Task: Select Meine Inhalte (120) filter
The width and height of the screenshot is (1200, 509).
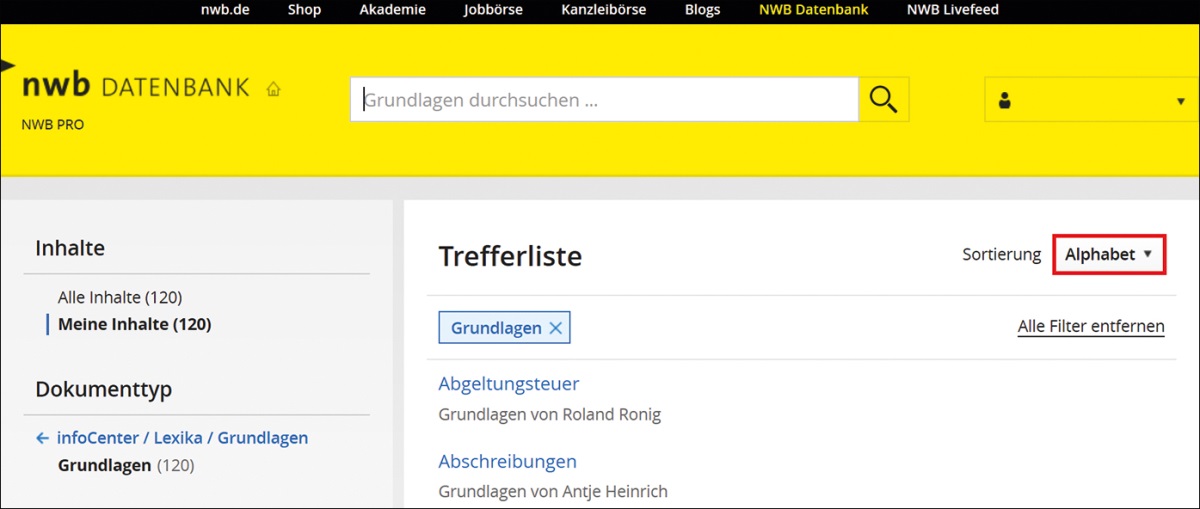Action: (134, 324)
